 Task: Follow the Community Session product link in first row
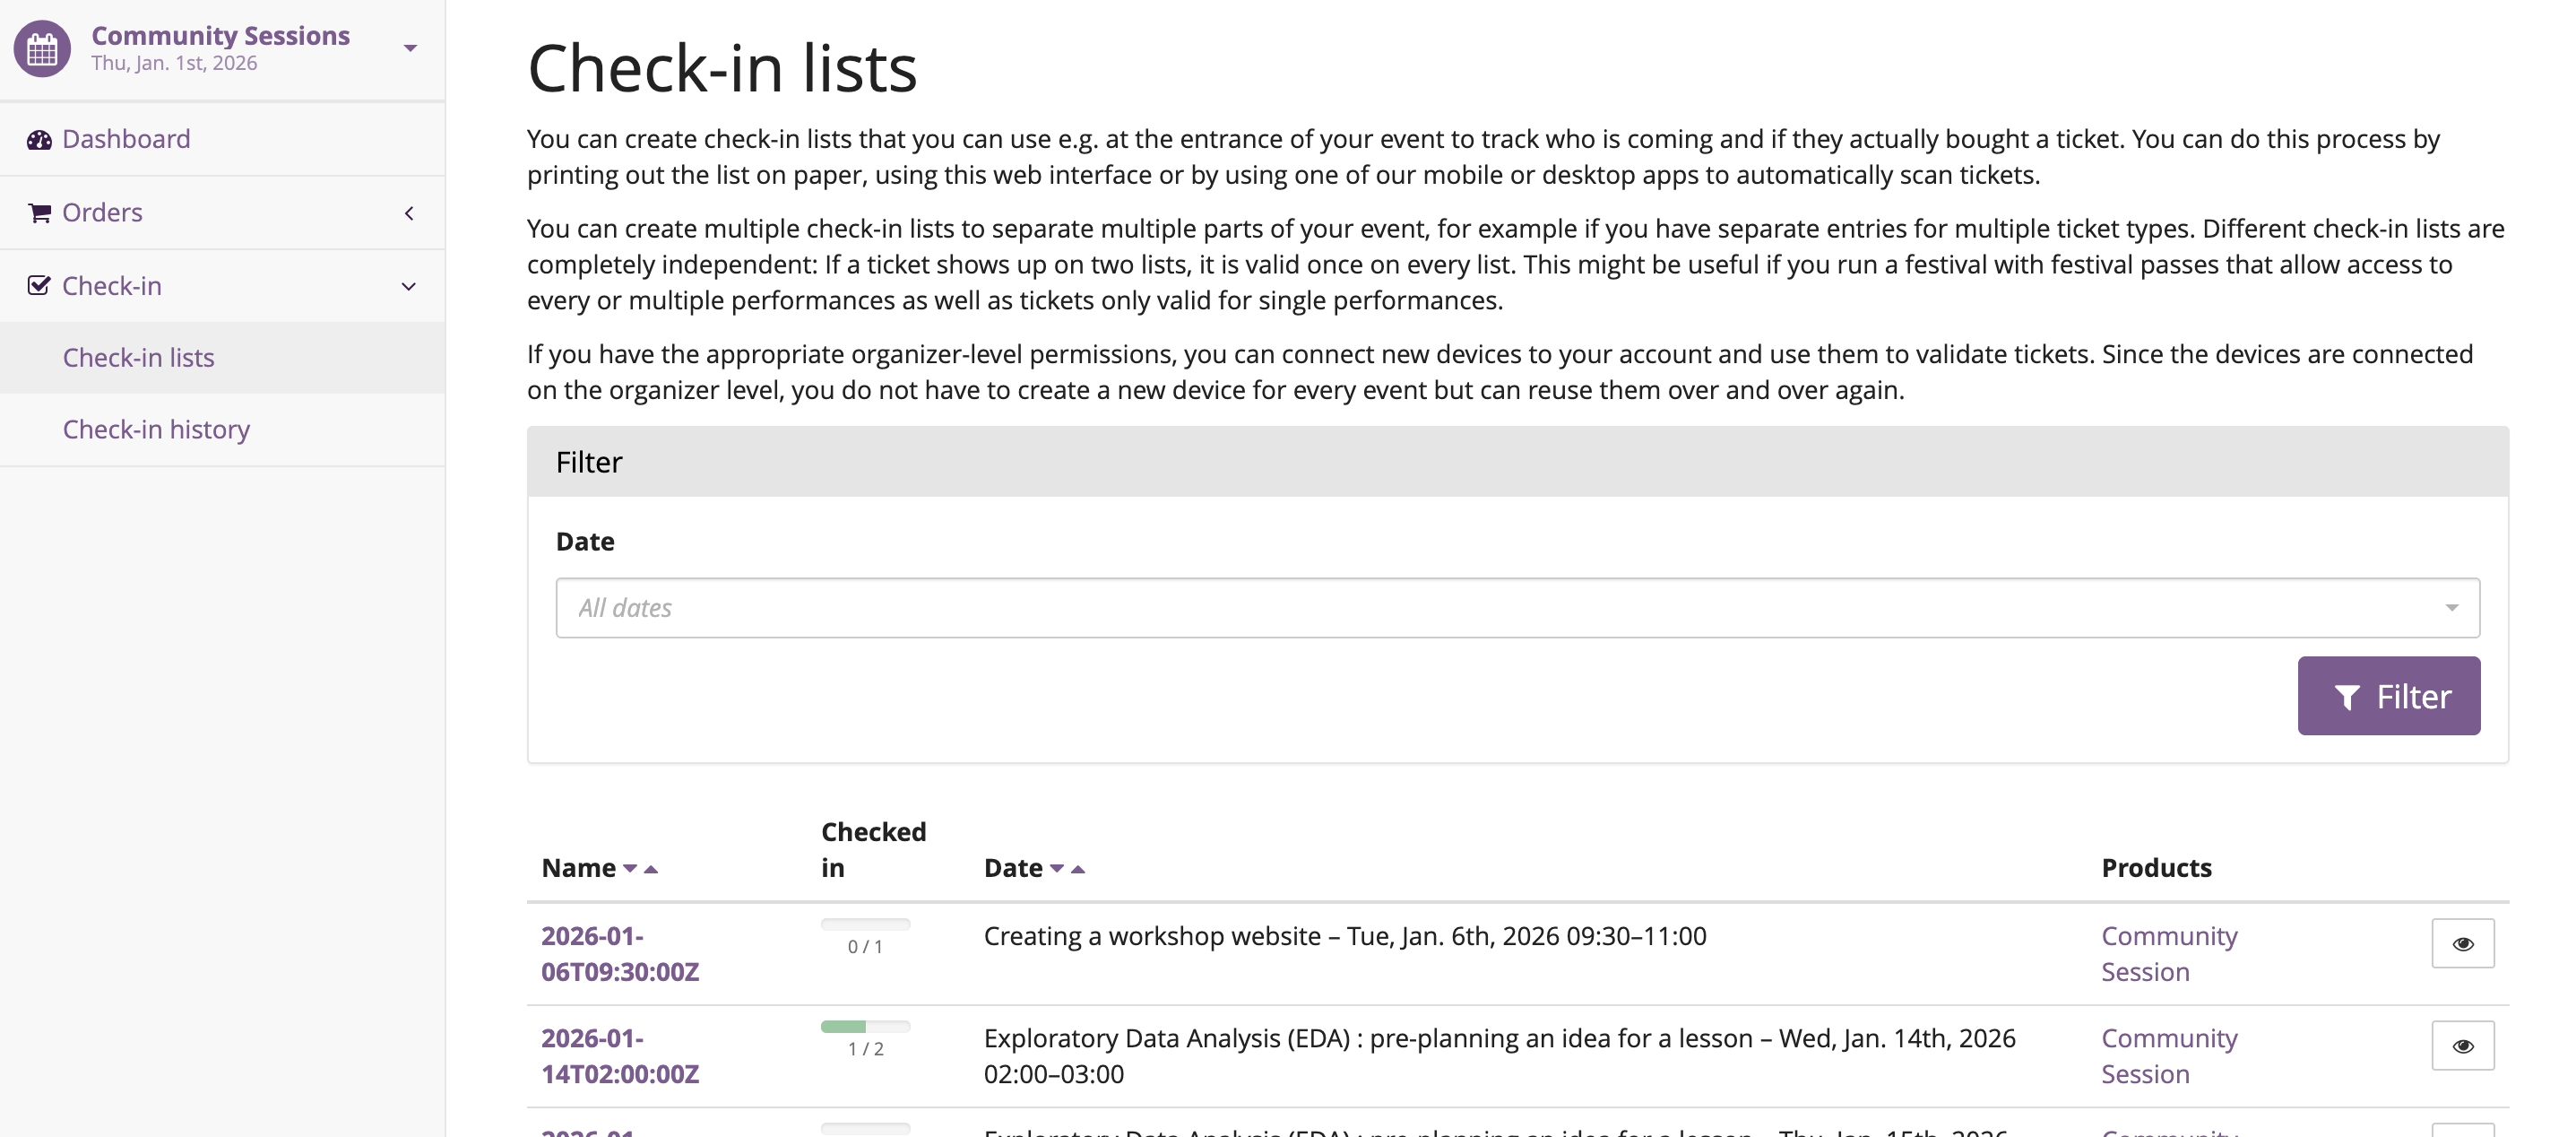[x=2168, y=953]
